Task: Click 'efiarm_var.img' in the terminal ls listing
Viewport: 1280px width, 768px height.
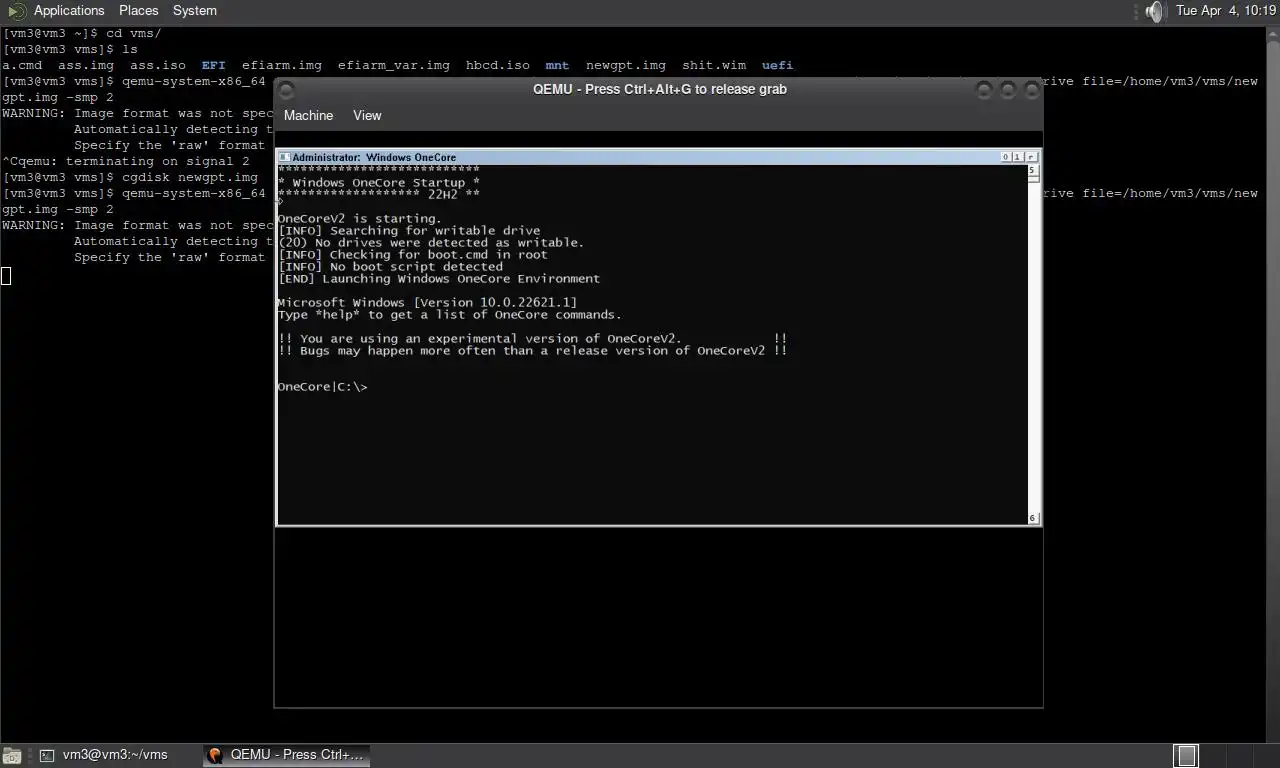Action: click(393, 65)
